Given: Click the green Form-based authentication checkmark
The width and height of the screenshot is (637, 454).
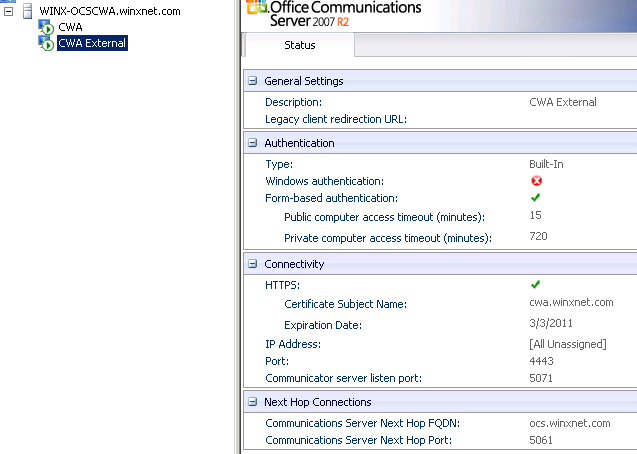Looking at the screenshot, I should pyautogui.click(x=535, y=197).
